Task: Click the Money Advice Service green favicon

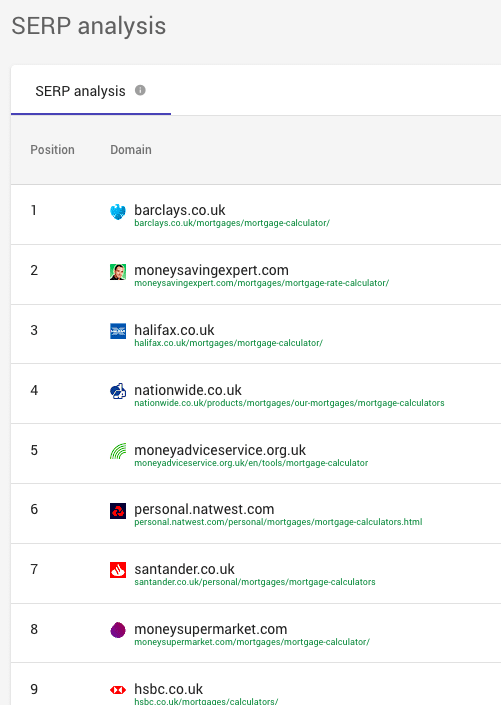Action: (118, 451)
